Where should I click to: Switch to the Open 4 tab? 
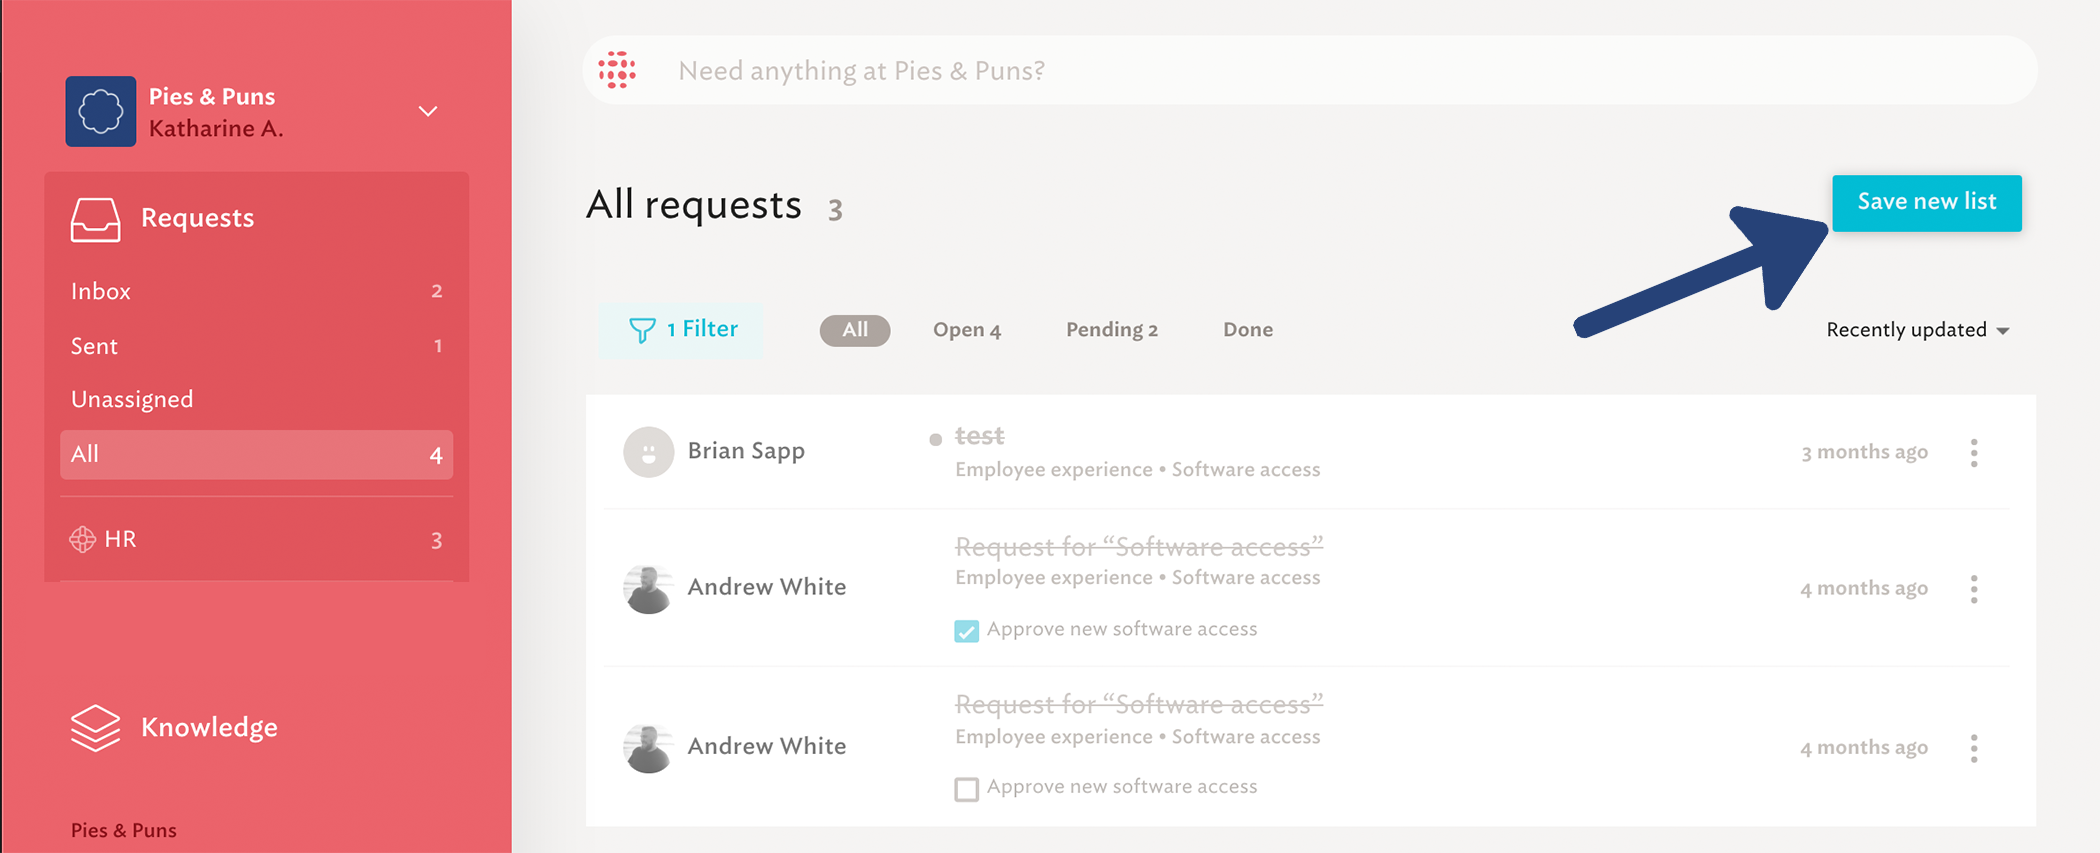tap(967, 330)
